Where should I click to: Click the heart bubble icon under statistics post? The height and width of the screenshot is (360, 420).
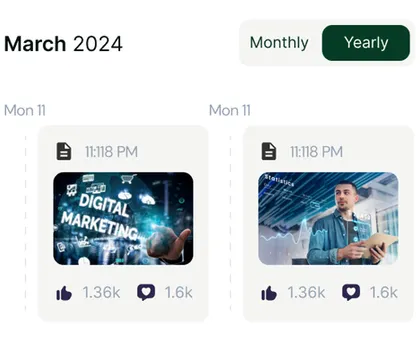(351, 292)
